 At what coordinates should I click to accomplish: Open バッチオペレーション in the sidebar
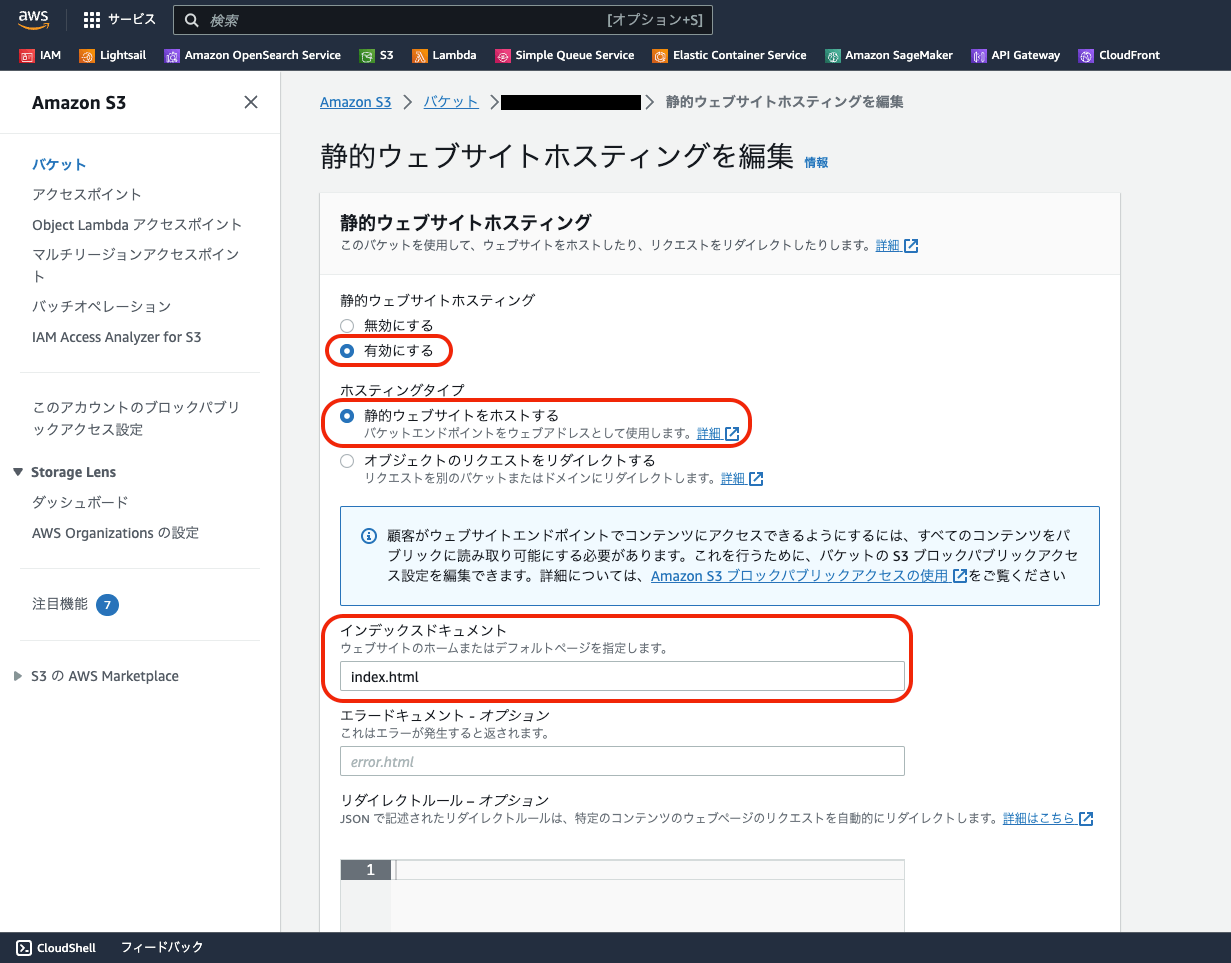click(101, 306)
